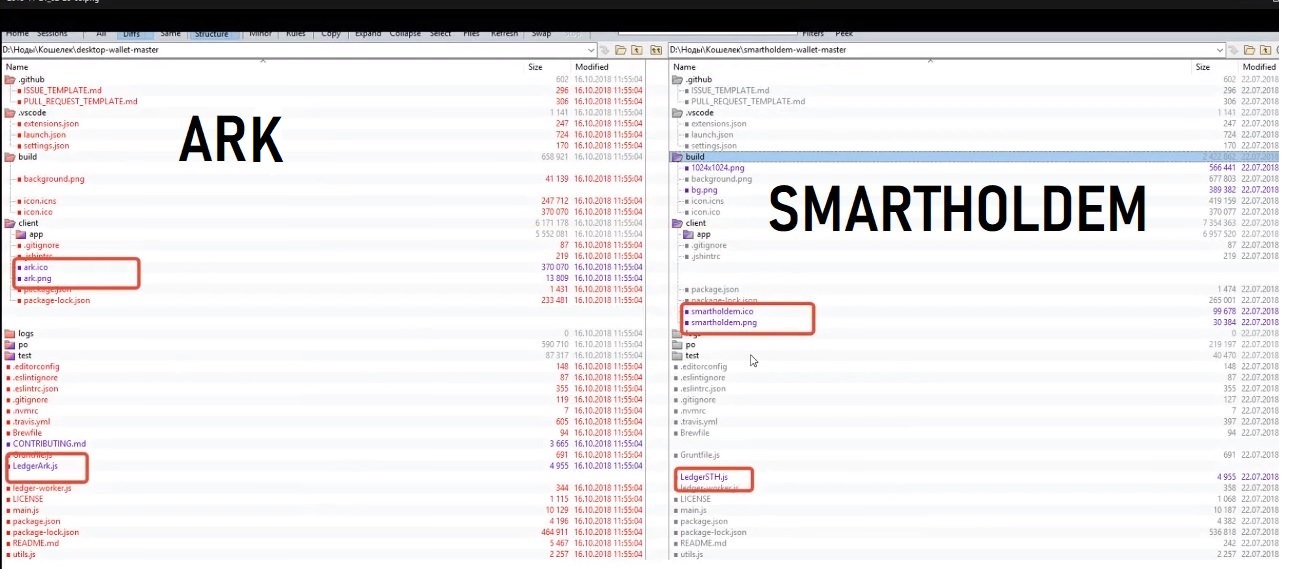Screen dimensions: 1299x569
Task: Open left folder path history dropdown
Action: 592,49
